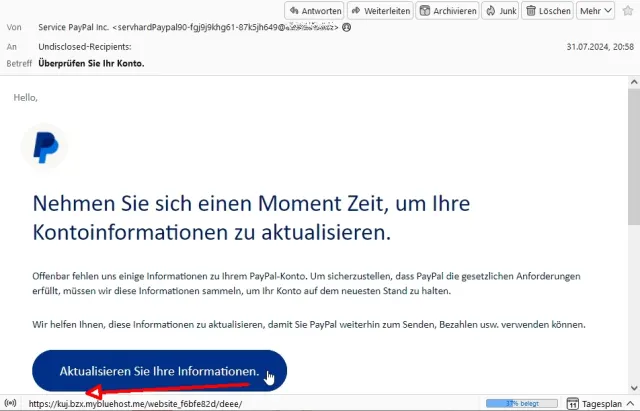Screen dimensions: 640x411
Task: Click the contact icon next to sender address
Action: tap(347, 27)
